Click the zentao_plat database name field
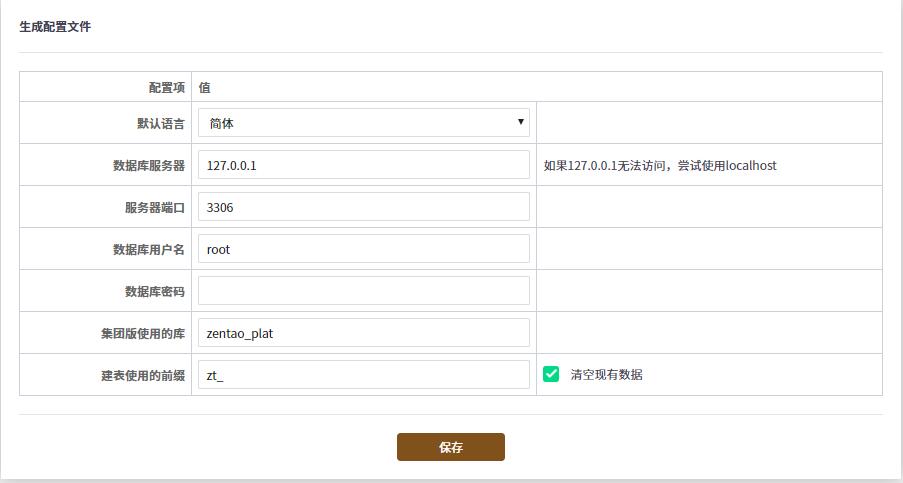Image resolution: width=903 pixels, height=483 pixels. (x=364, y=333)
